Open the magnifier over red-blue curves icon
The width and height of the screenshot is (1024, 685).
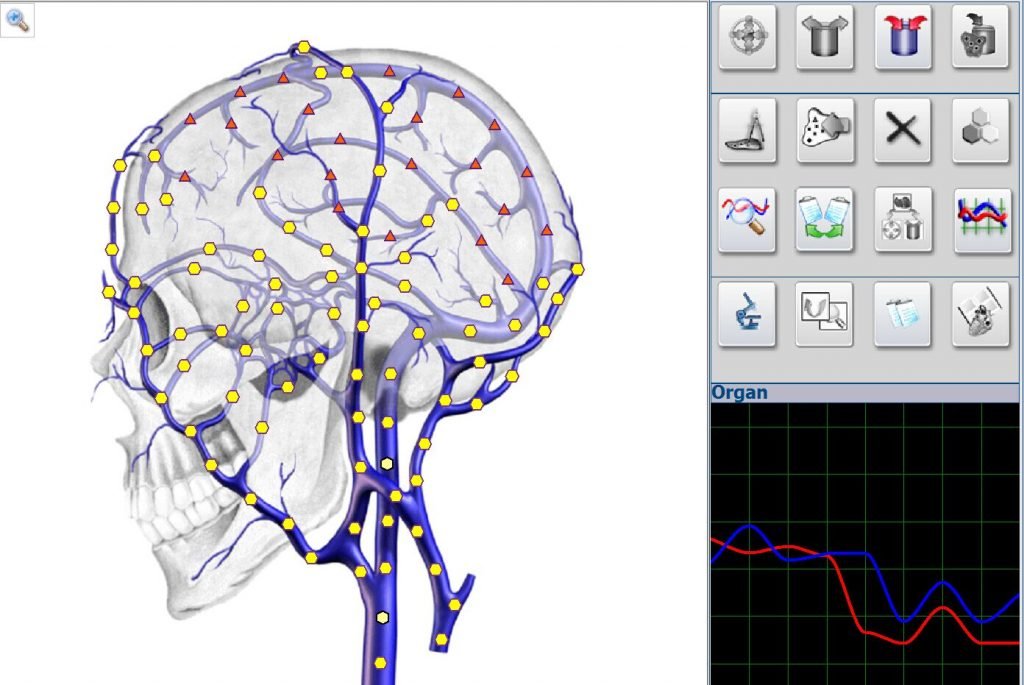(x=748, y=219)
